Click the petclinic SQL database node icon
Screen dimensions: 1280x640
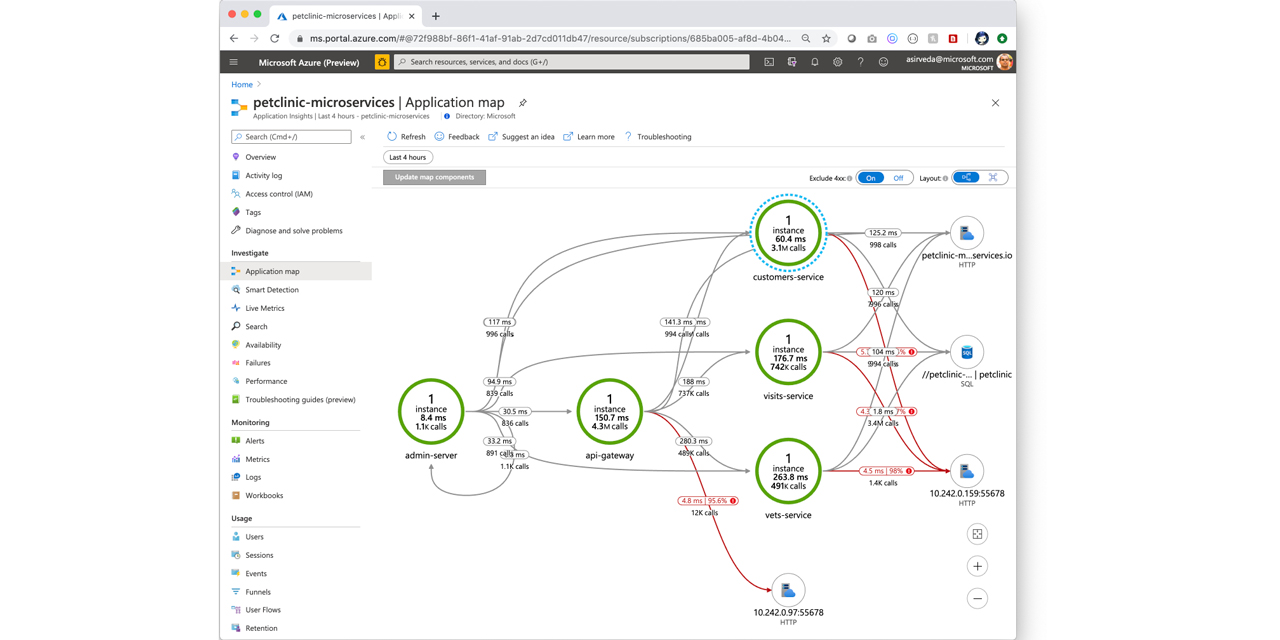pos(966,352)
